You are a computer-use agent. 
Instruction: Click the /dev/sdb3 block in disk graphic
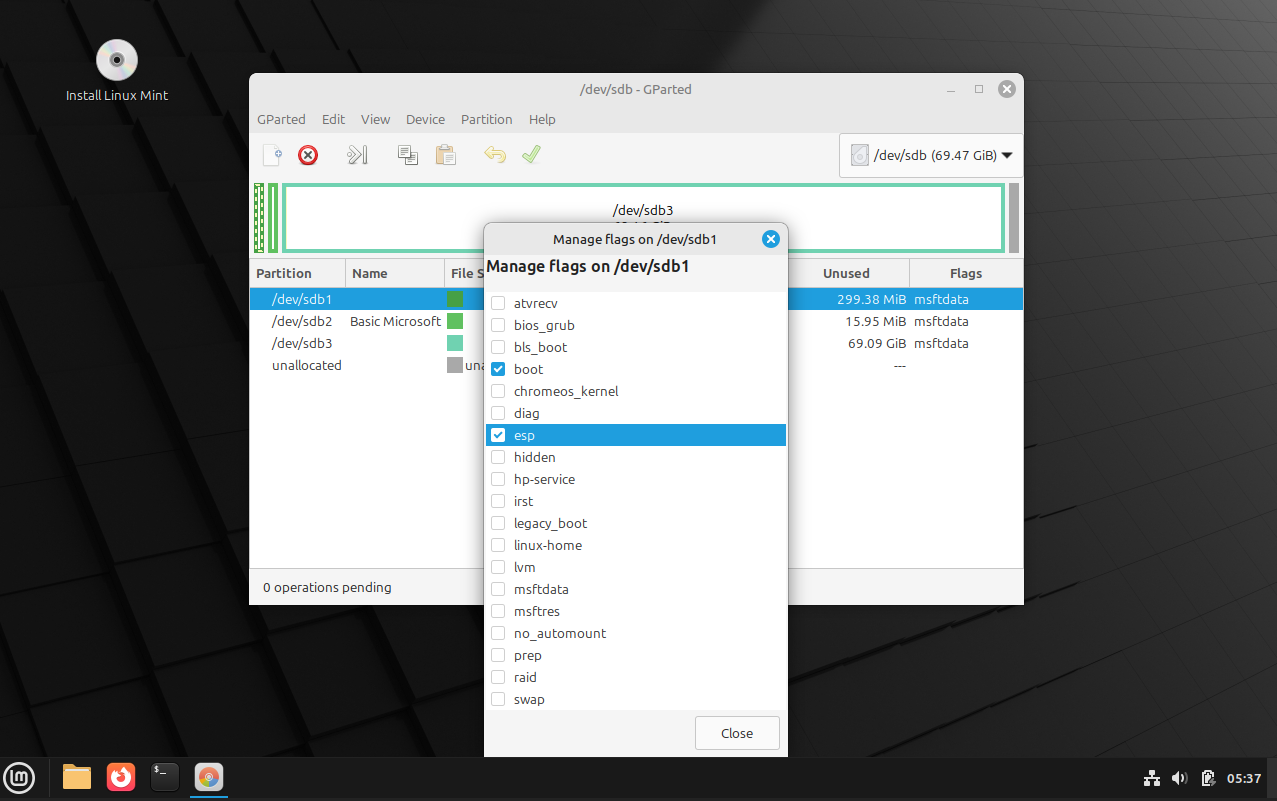[643, 217]
